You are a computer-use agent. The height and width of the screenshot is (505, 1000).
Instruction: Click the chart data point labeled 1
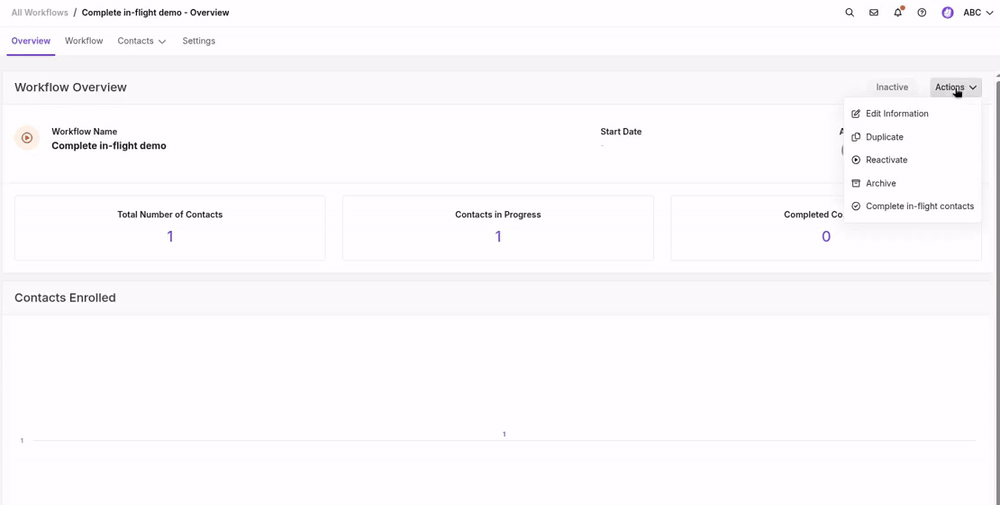504,434
